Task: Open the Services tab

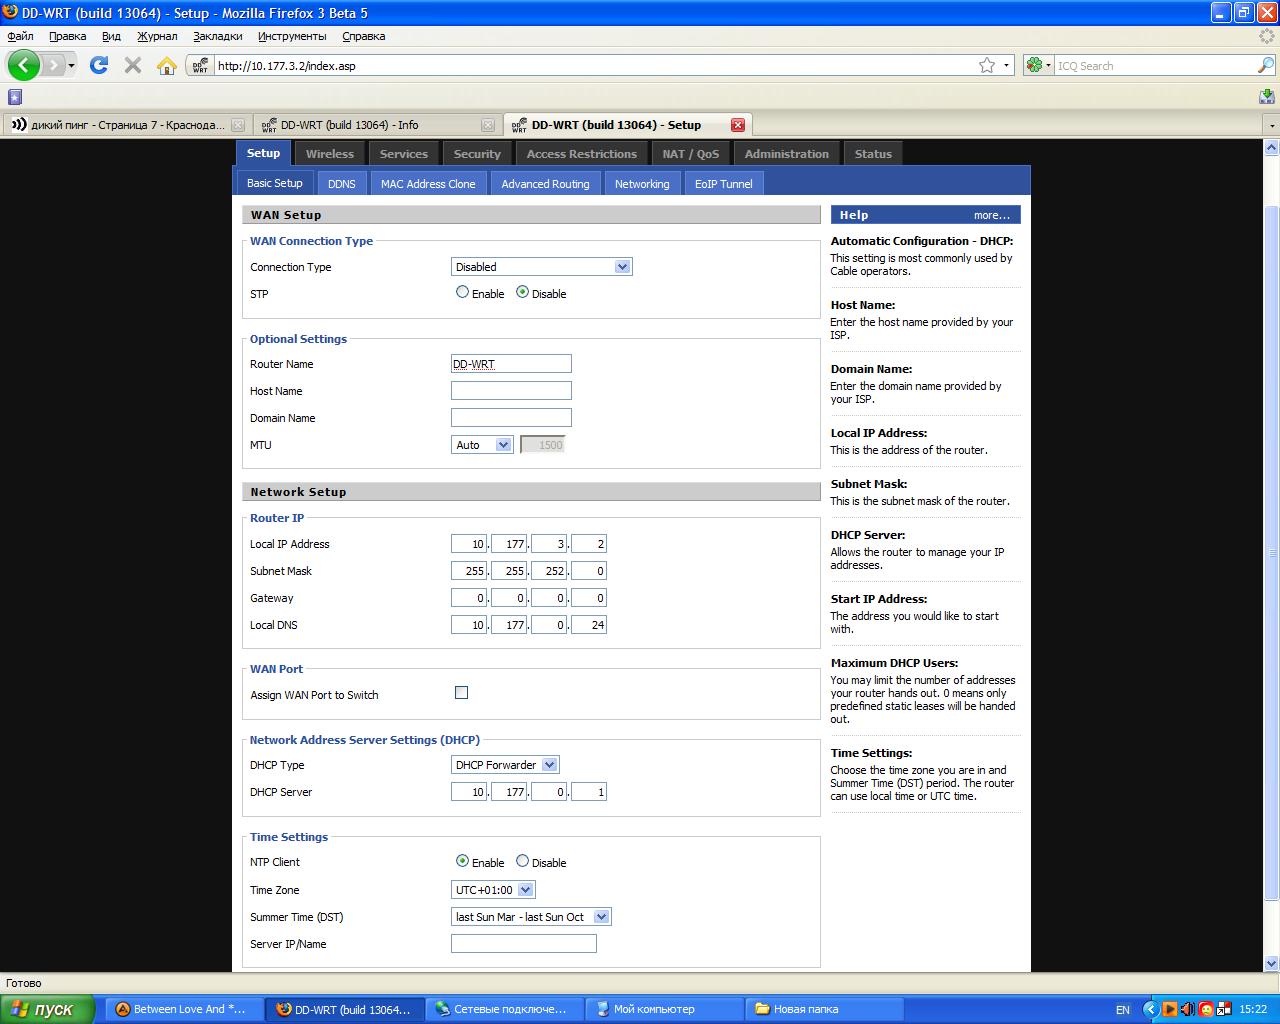Action: (404, 154)
